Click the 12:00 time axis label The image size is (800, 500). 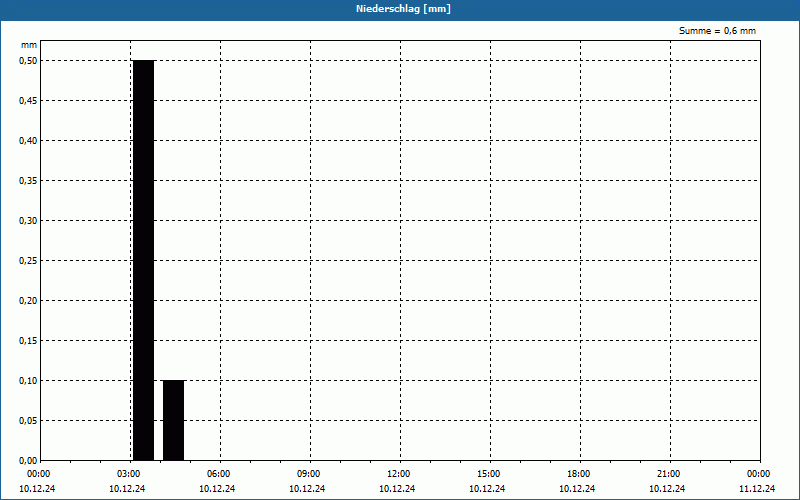[398, 474]
